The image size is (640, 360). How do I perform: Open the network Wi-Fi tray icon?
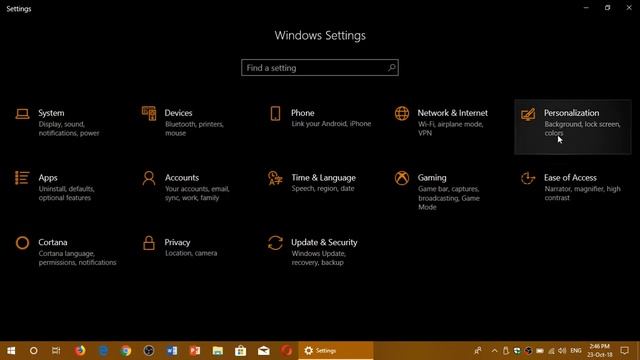point(551,351)
